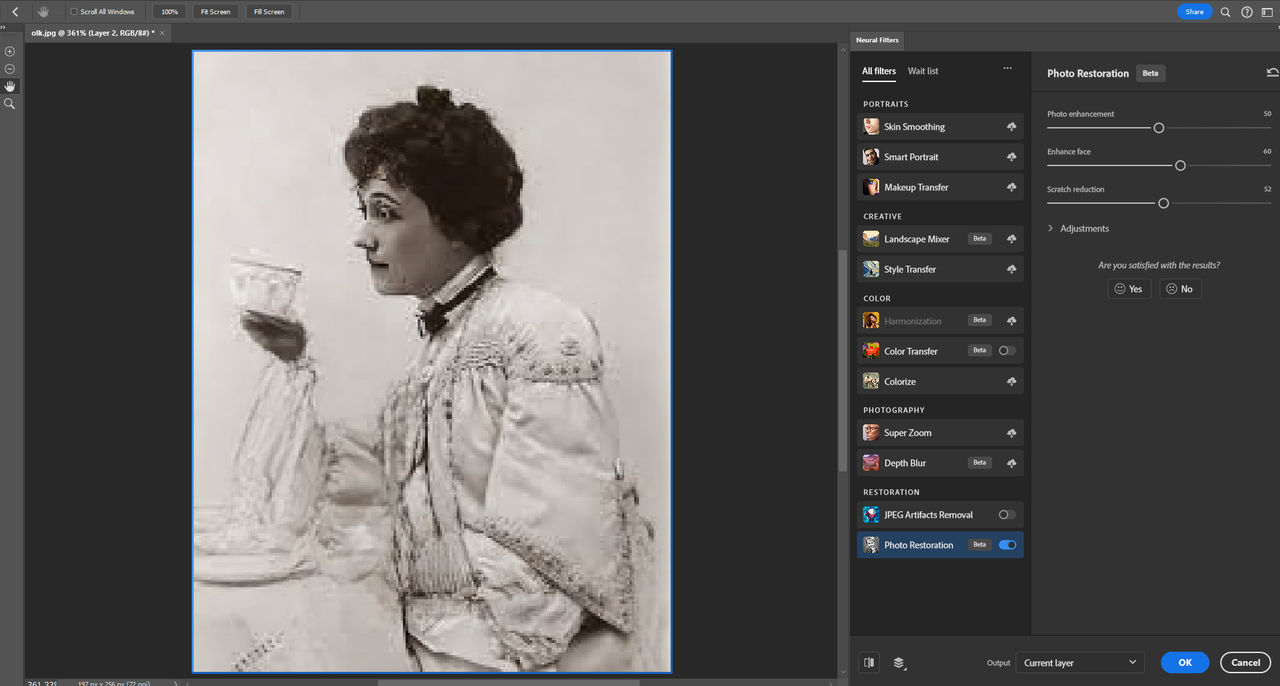Select the Hand tool in left toolbar

pos(10,86)
